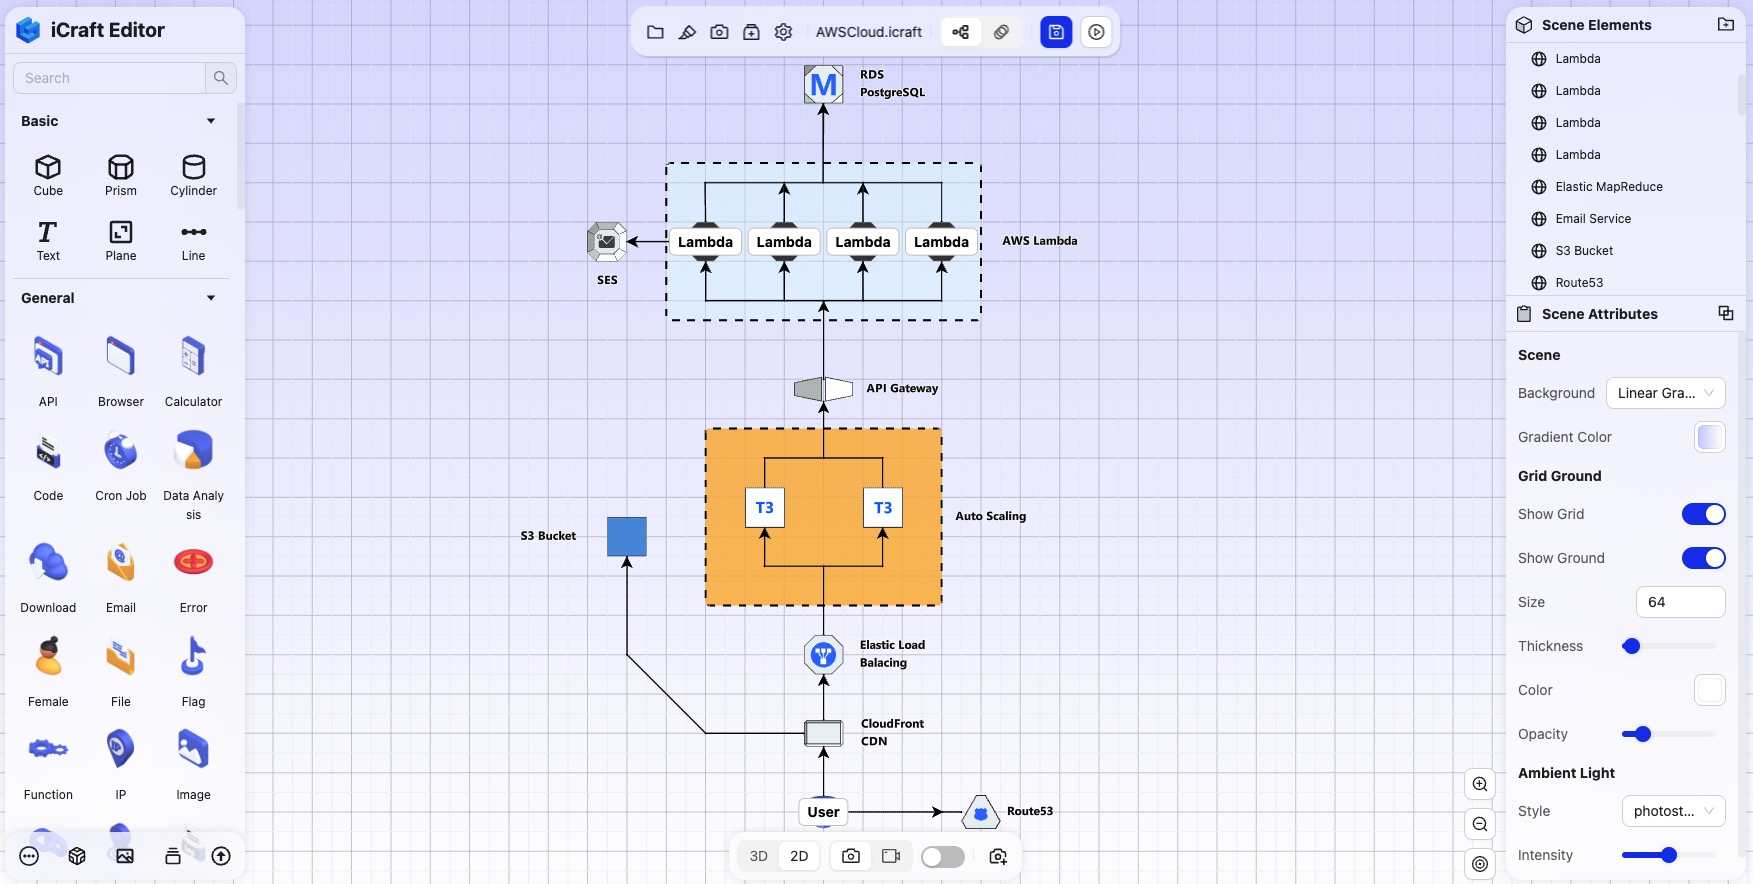Click the AWSCloud.icraft file name
Image resolution: width=1753 pixels, height=884 pixels.
pyautogui.click(x=869, y=32)
